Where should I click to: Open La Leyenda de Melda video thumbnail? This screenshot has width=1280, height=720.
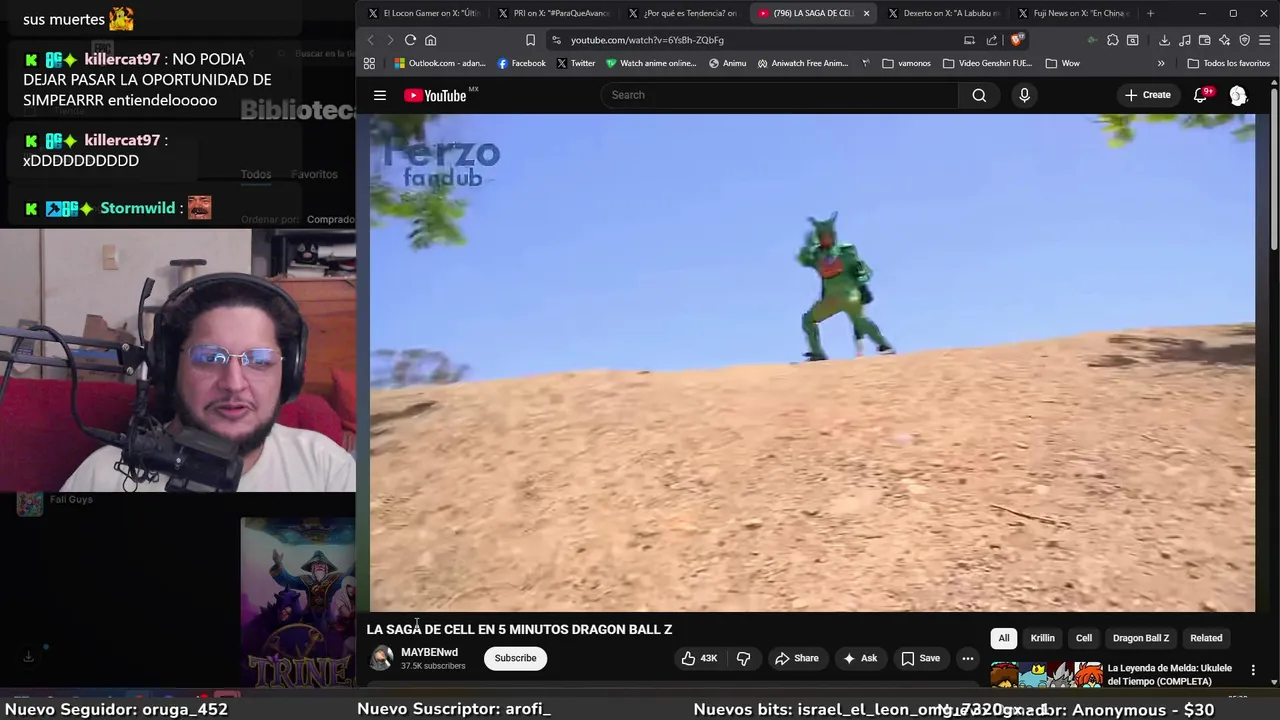pos(1046,675)
